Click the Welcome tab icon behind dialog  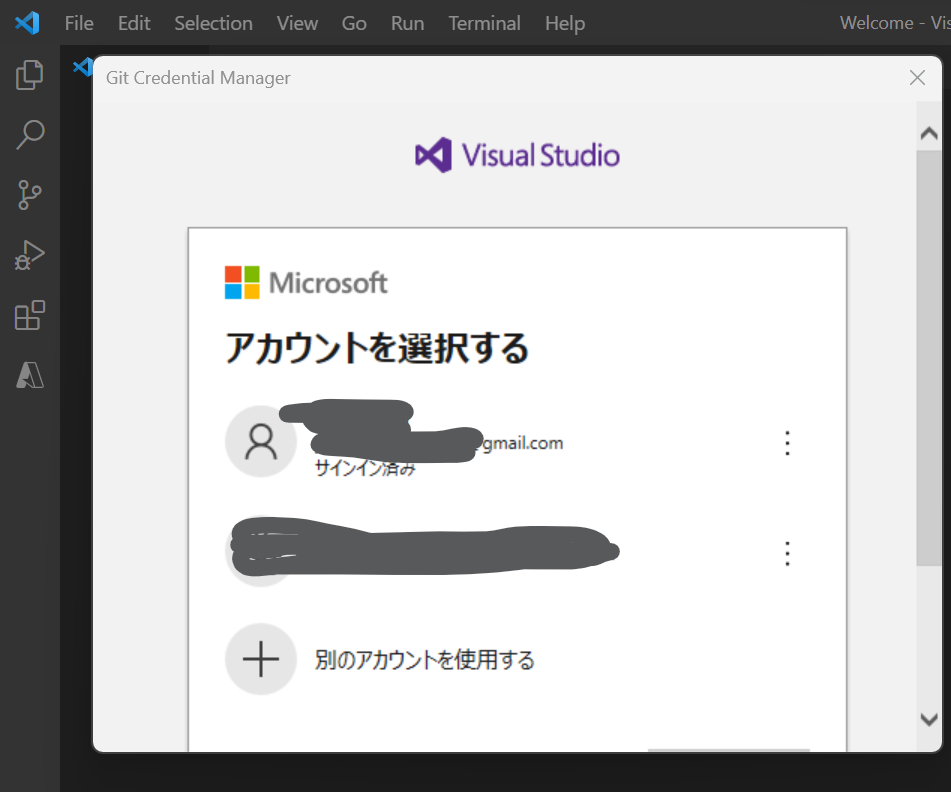coord(82,67)
